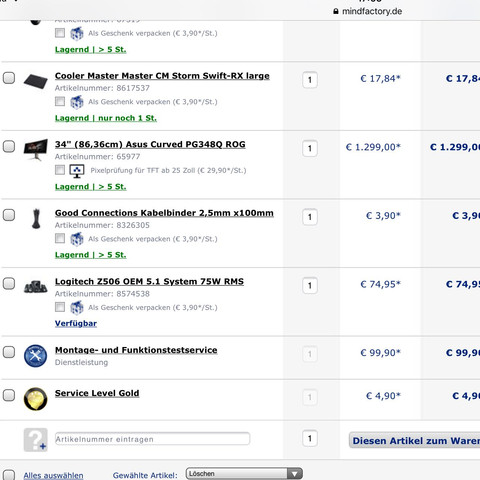Click the gift wrap icon under Cooler Master

(x=77, y=102)
